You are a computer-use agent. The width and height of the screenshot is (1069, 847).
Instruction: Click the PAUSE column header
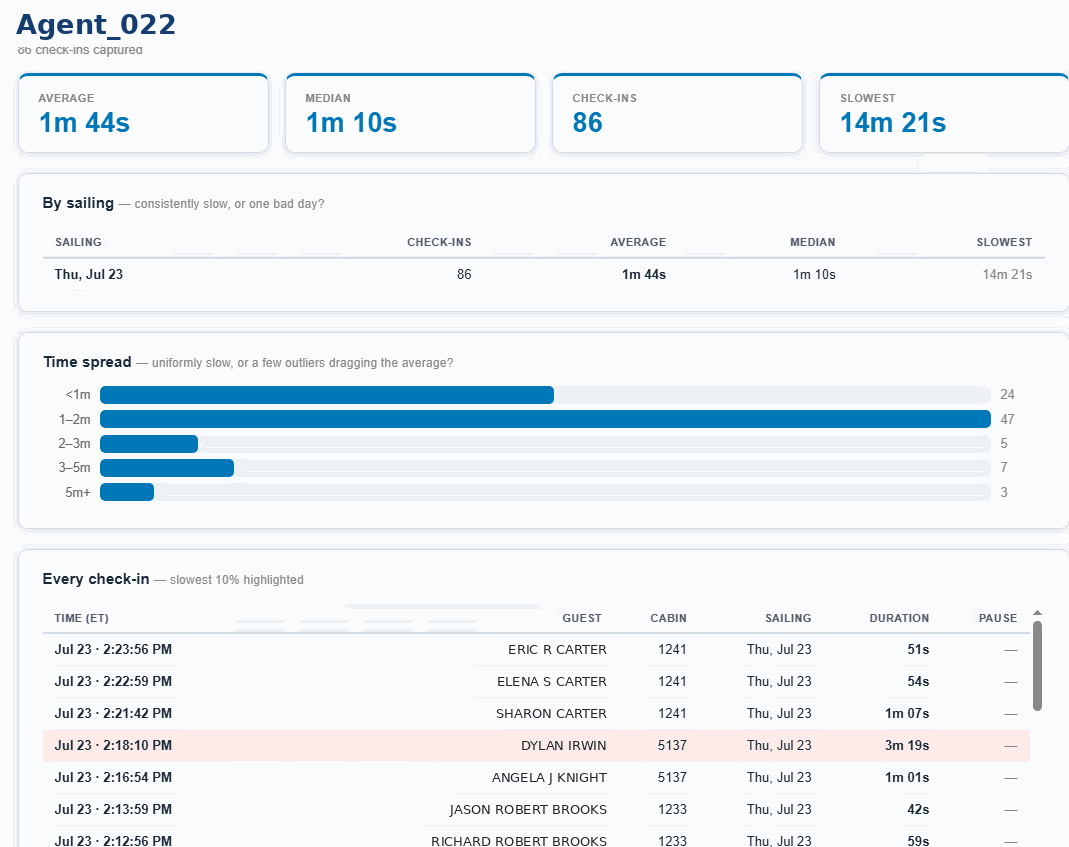click(998, 618)
